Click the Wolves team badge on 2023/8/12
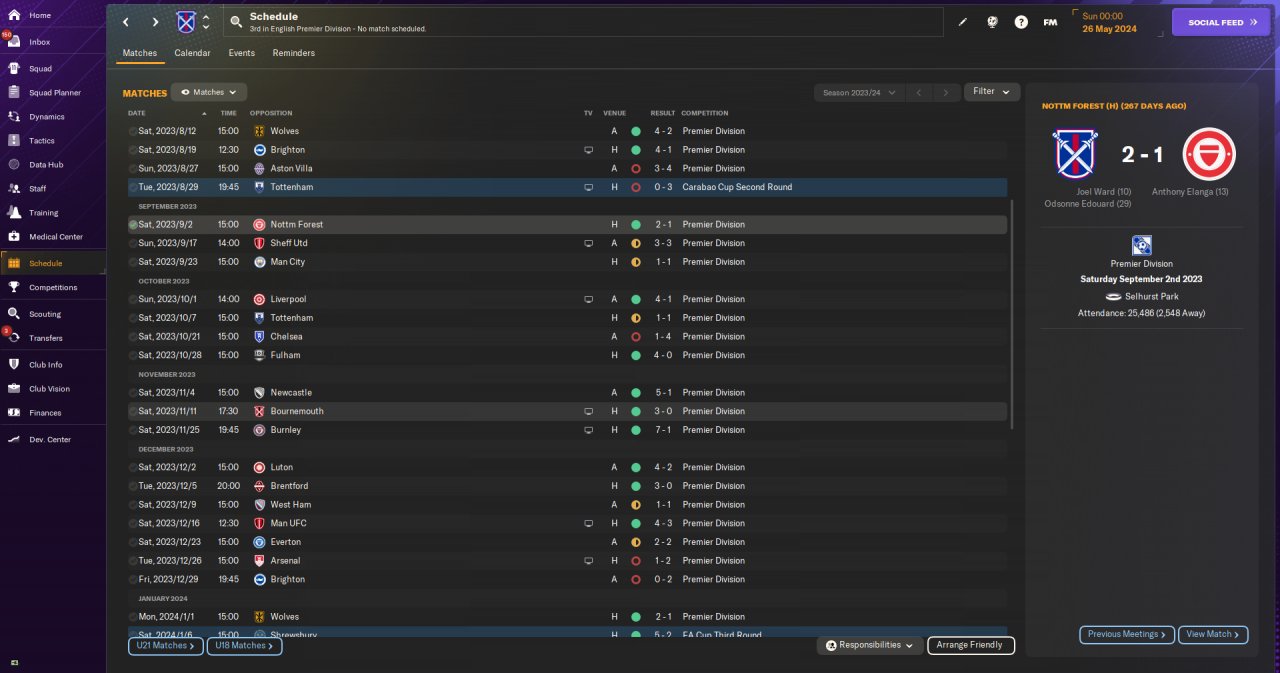 259,131
